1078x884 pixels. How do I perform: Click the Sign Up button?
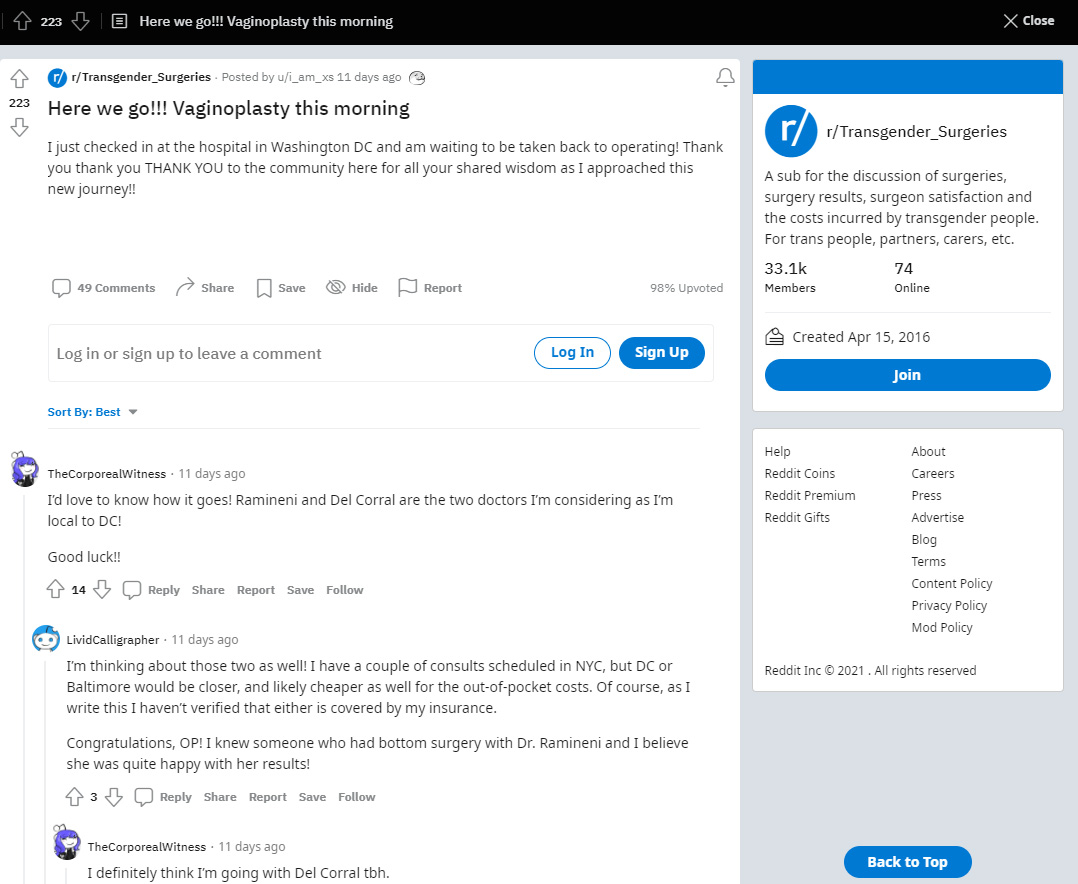tap(661, 352)
